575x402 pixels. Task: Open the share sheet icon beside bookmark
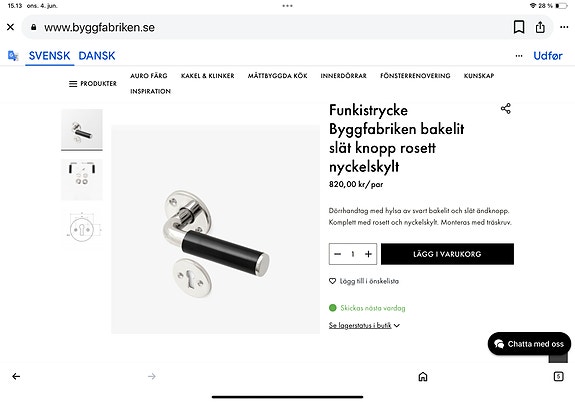(540, 27)
